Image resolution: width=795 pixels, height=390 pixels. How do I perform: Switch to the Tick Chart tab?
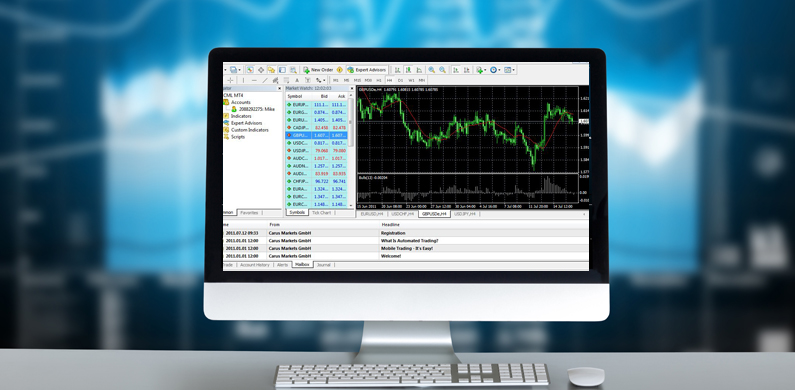[321, 213]
